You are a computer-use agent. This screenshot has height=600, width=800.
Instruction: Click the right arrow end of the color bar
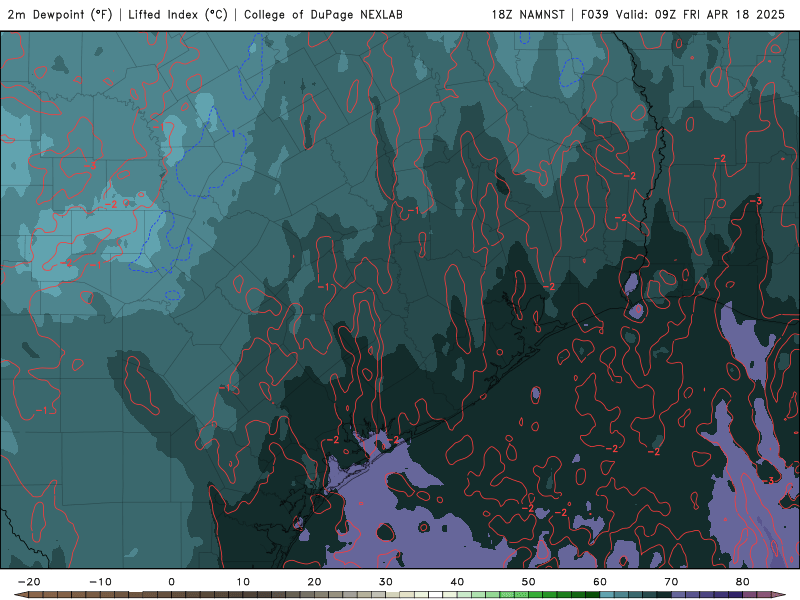tap(780, 595)
